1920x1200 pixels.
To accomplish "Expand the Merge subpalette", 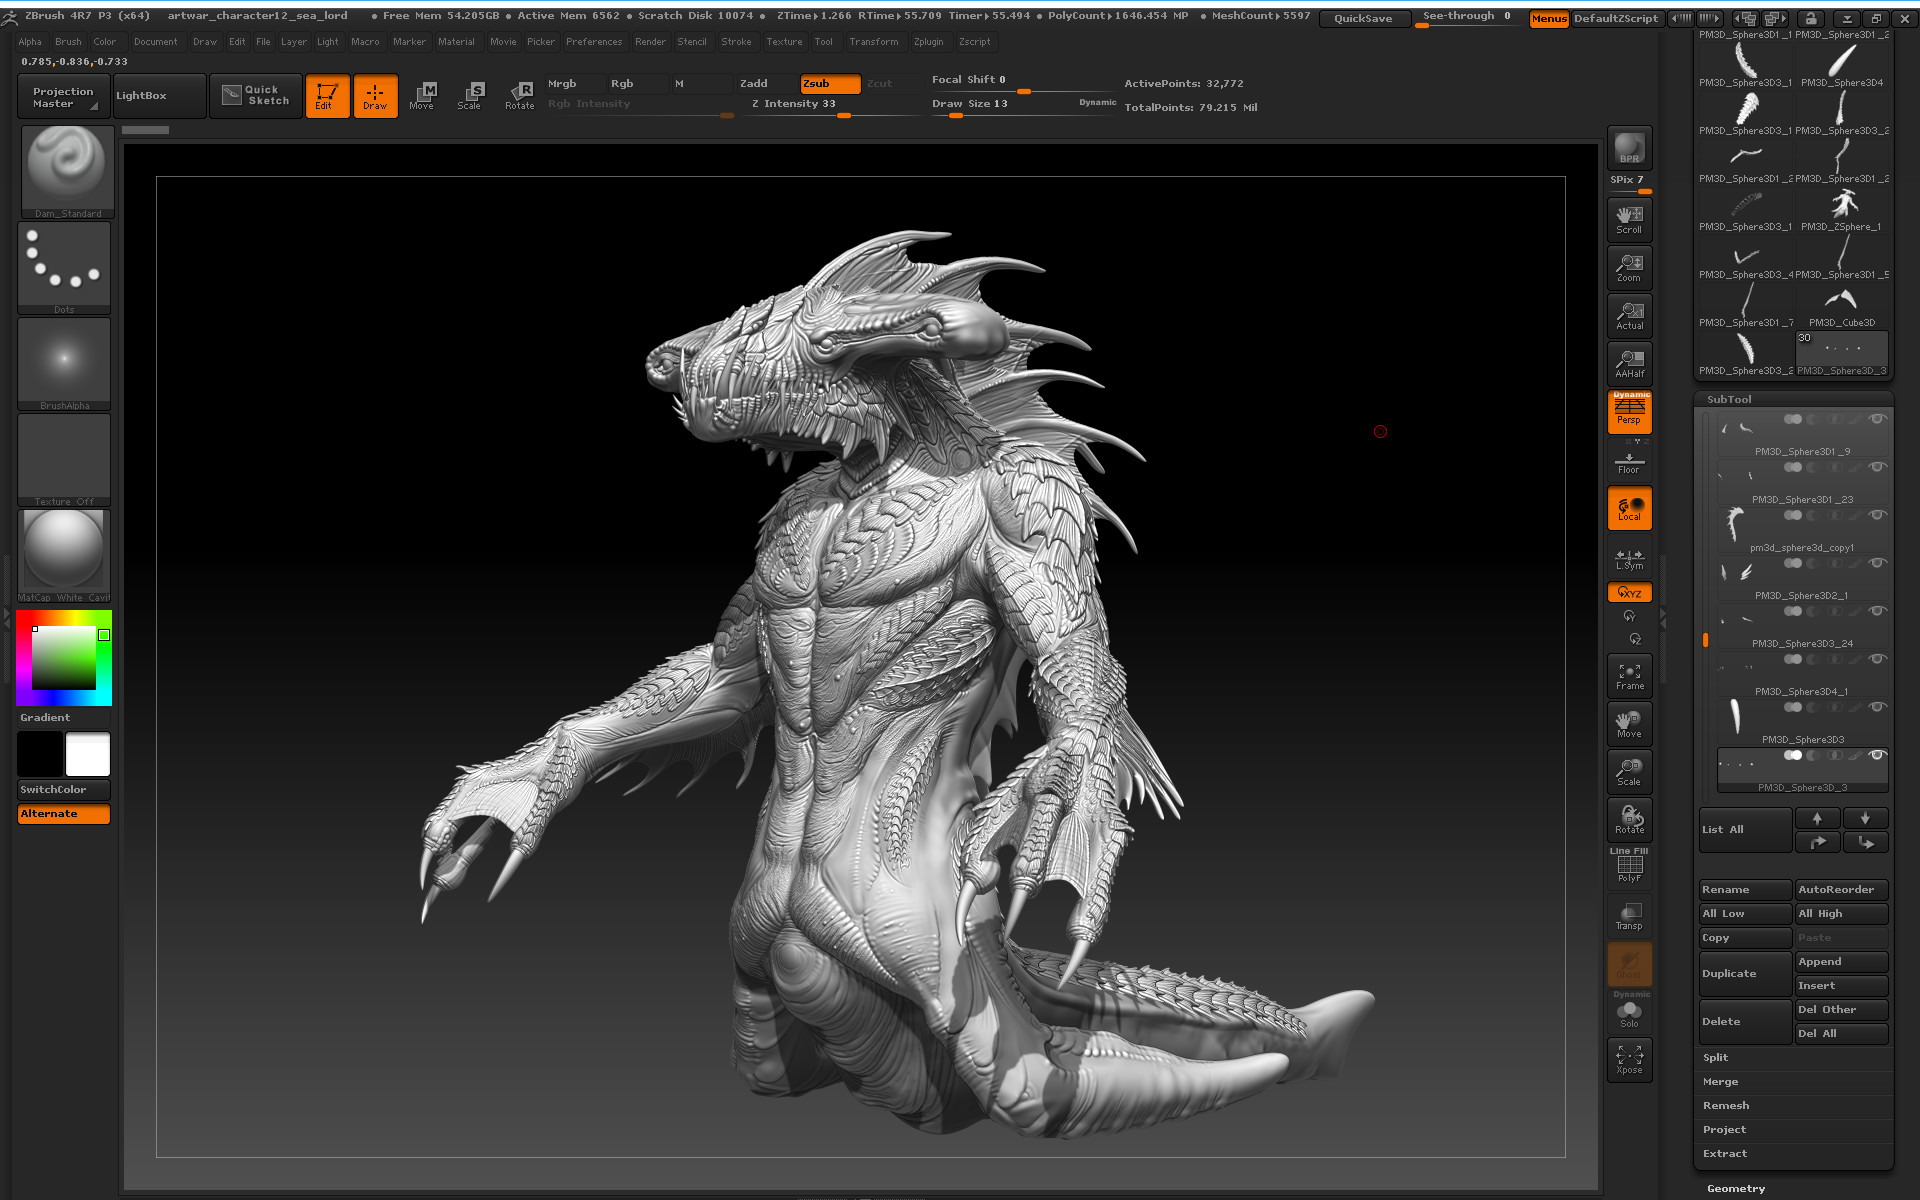I will (x=1720, y=1081).
